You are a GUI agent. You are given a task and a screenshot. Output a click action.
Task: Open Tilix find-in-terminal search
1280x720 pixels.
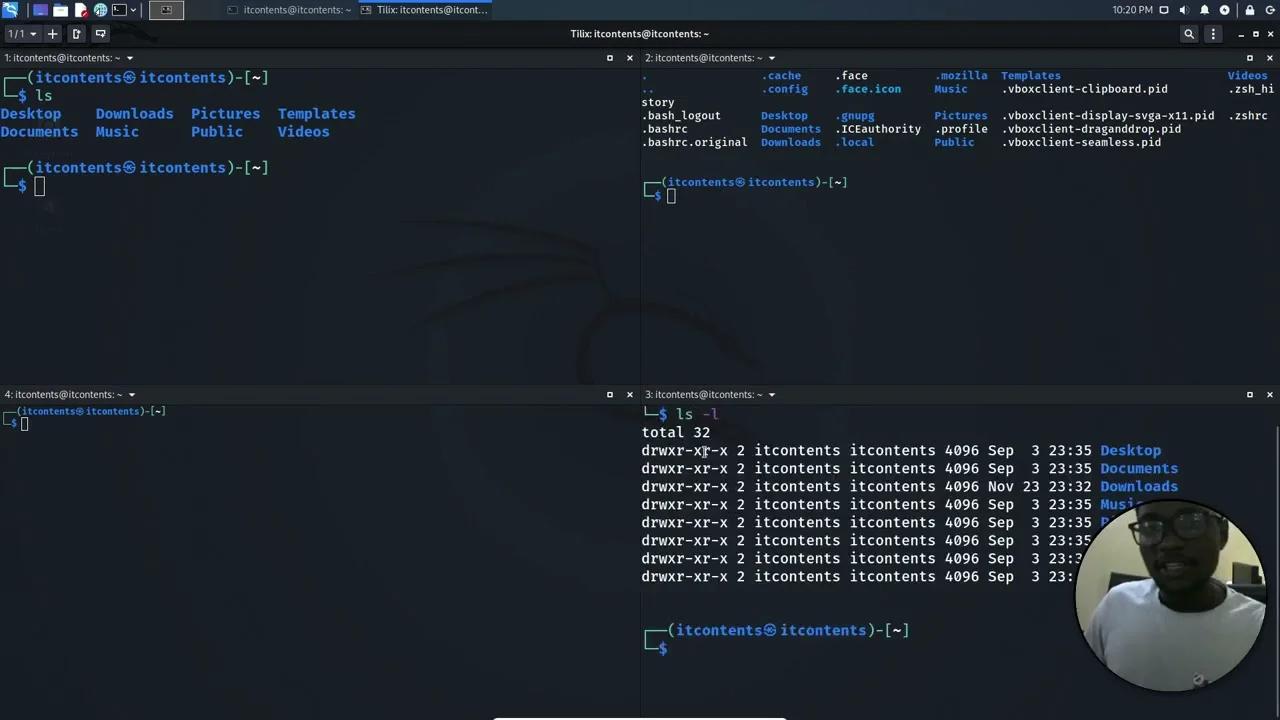coord(1189,34)
